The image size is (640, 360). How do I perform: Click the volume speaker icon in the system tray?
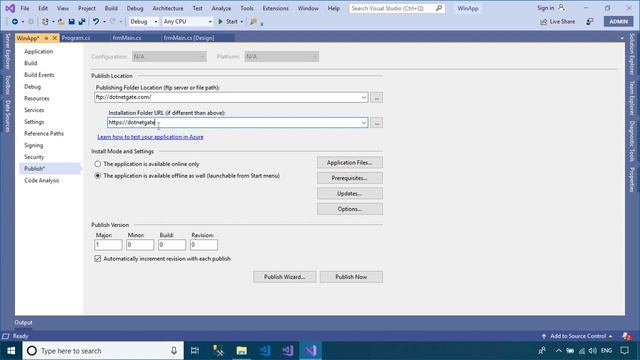click(593, 351)
